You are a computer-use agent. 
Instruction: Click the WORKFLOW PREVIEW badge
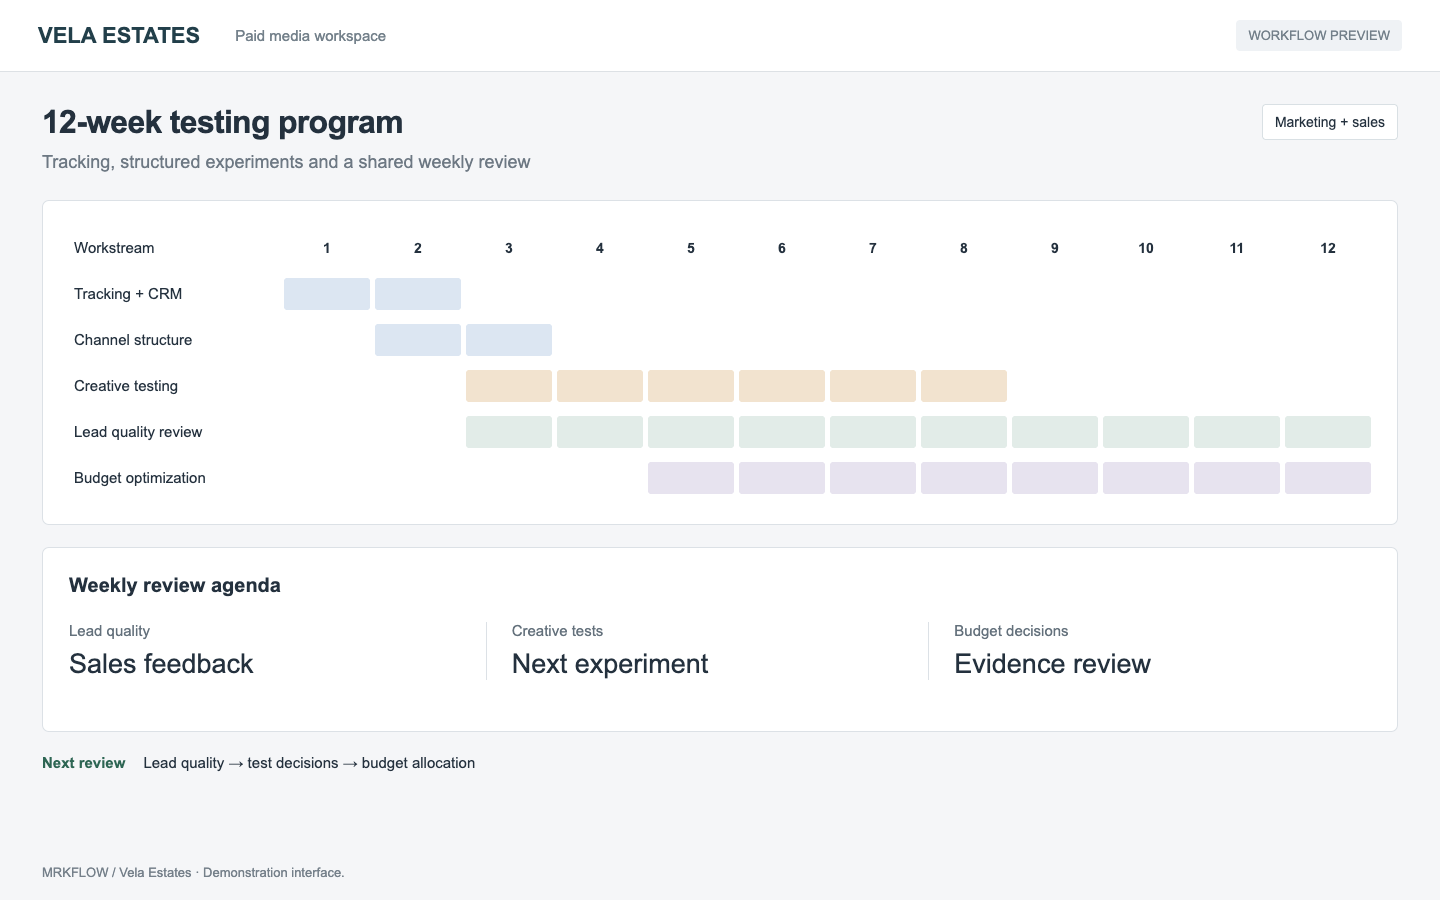pyautogui.click(x=1318, y=35)
